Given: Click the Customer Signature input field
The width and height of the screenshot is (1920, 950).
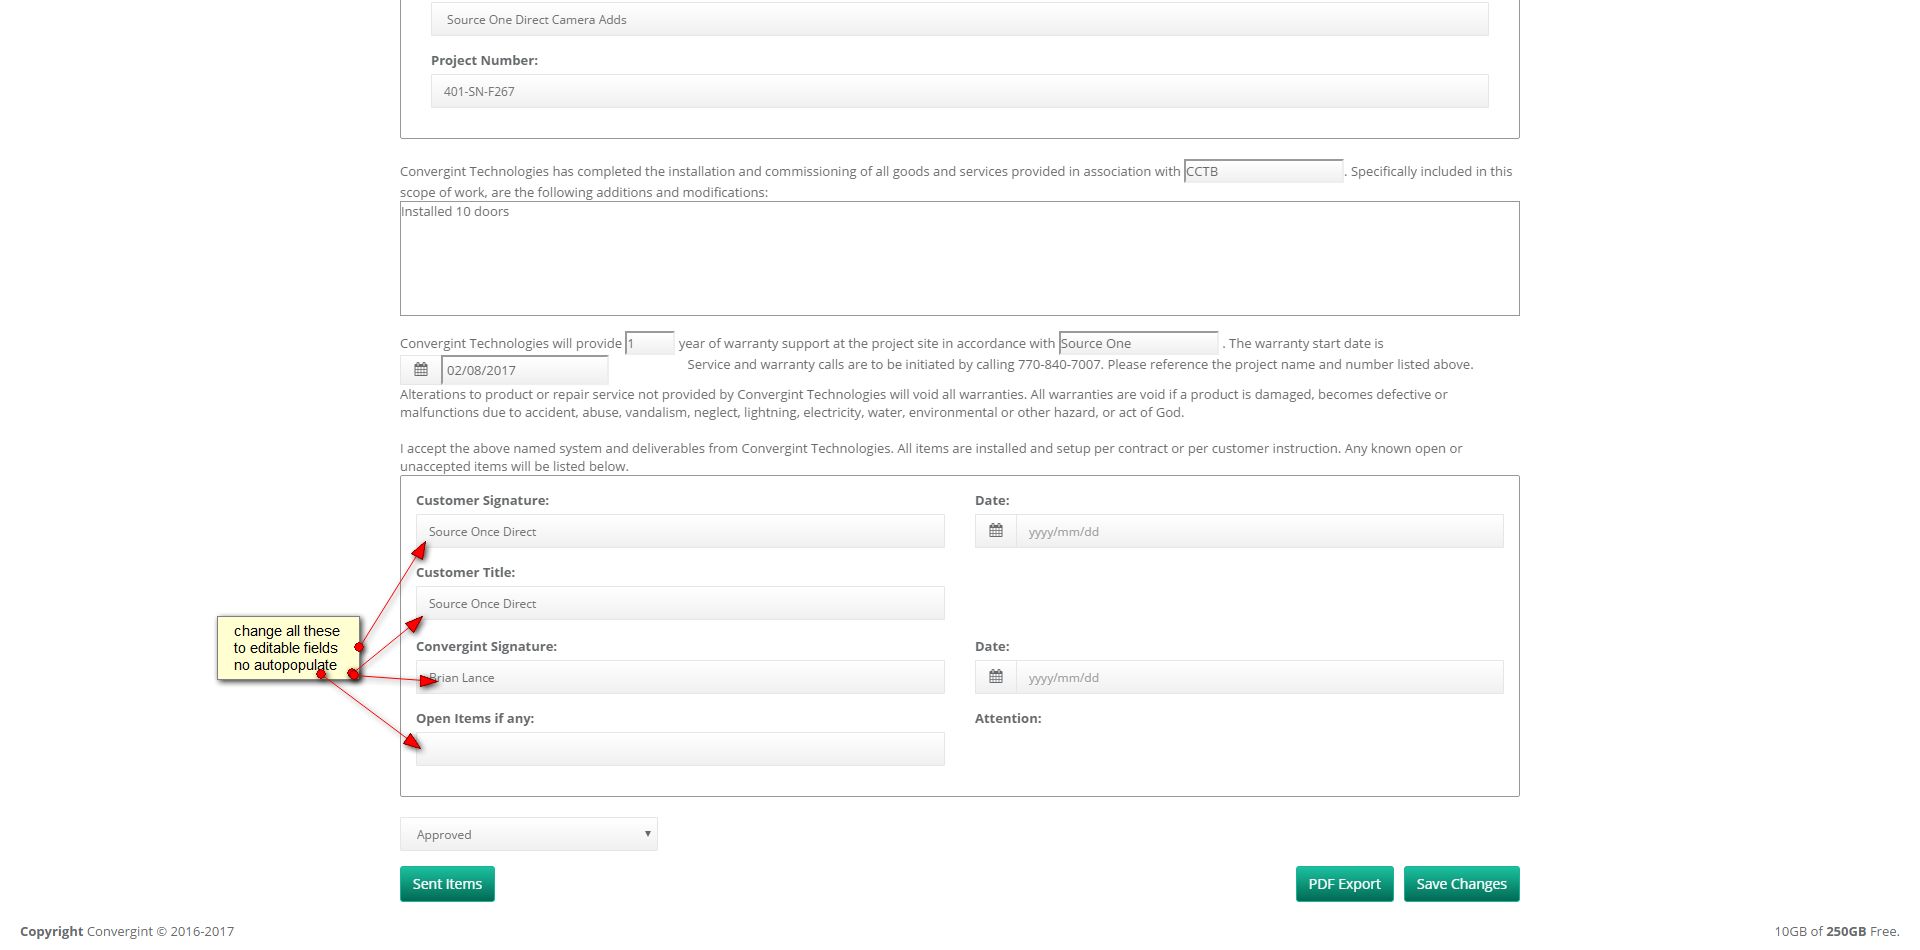Looking at the screenshot, I should (x=680, y=531).
